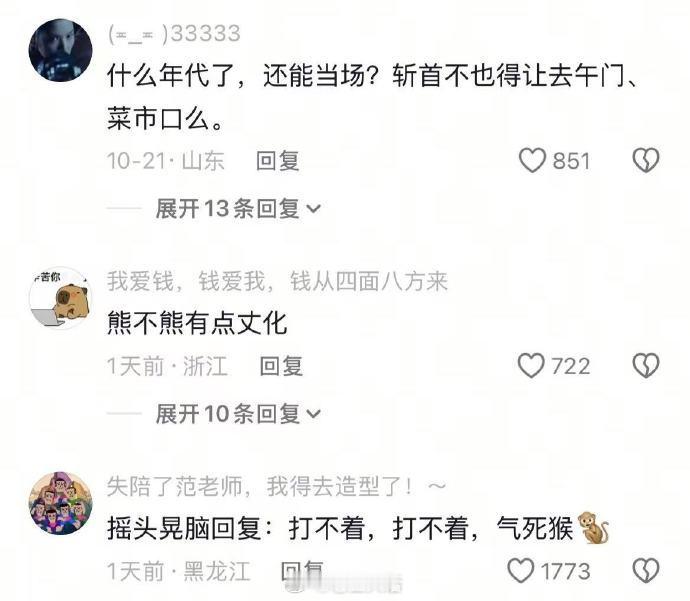The height and width of the screenshot is (601, 690).
Task: Click chevron next to 展开13条回复
Action: pyautogui.click(x=313, y=209)
